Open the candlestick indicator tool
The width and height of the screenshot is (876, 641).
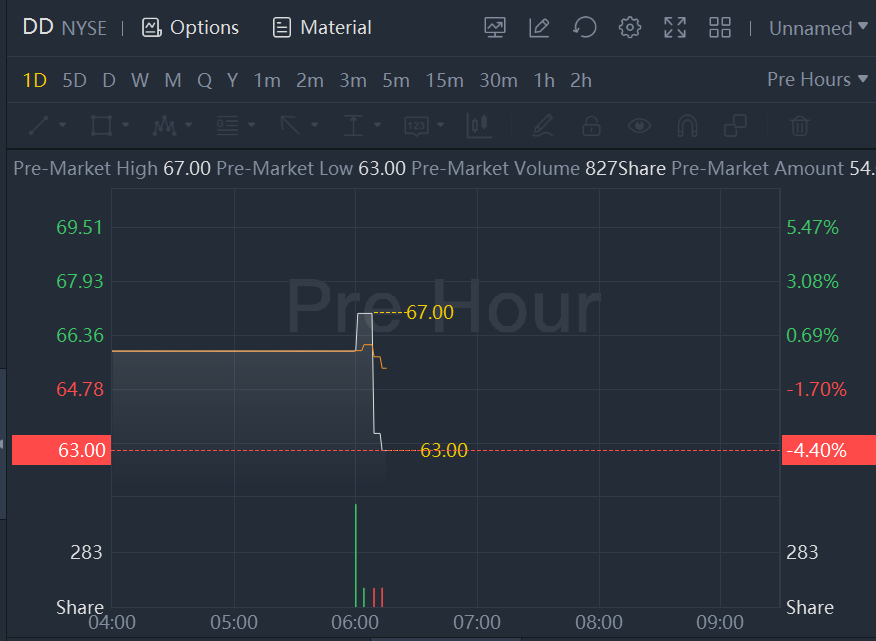click(479, 126)
